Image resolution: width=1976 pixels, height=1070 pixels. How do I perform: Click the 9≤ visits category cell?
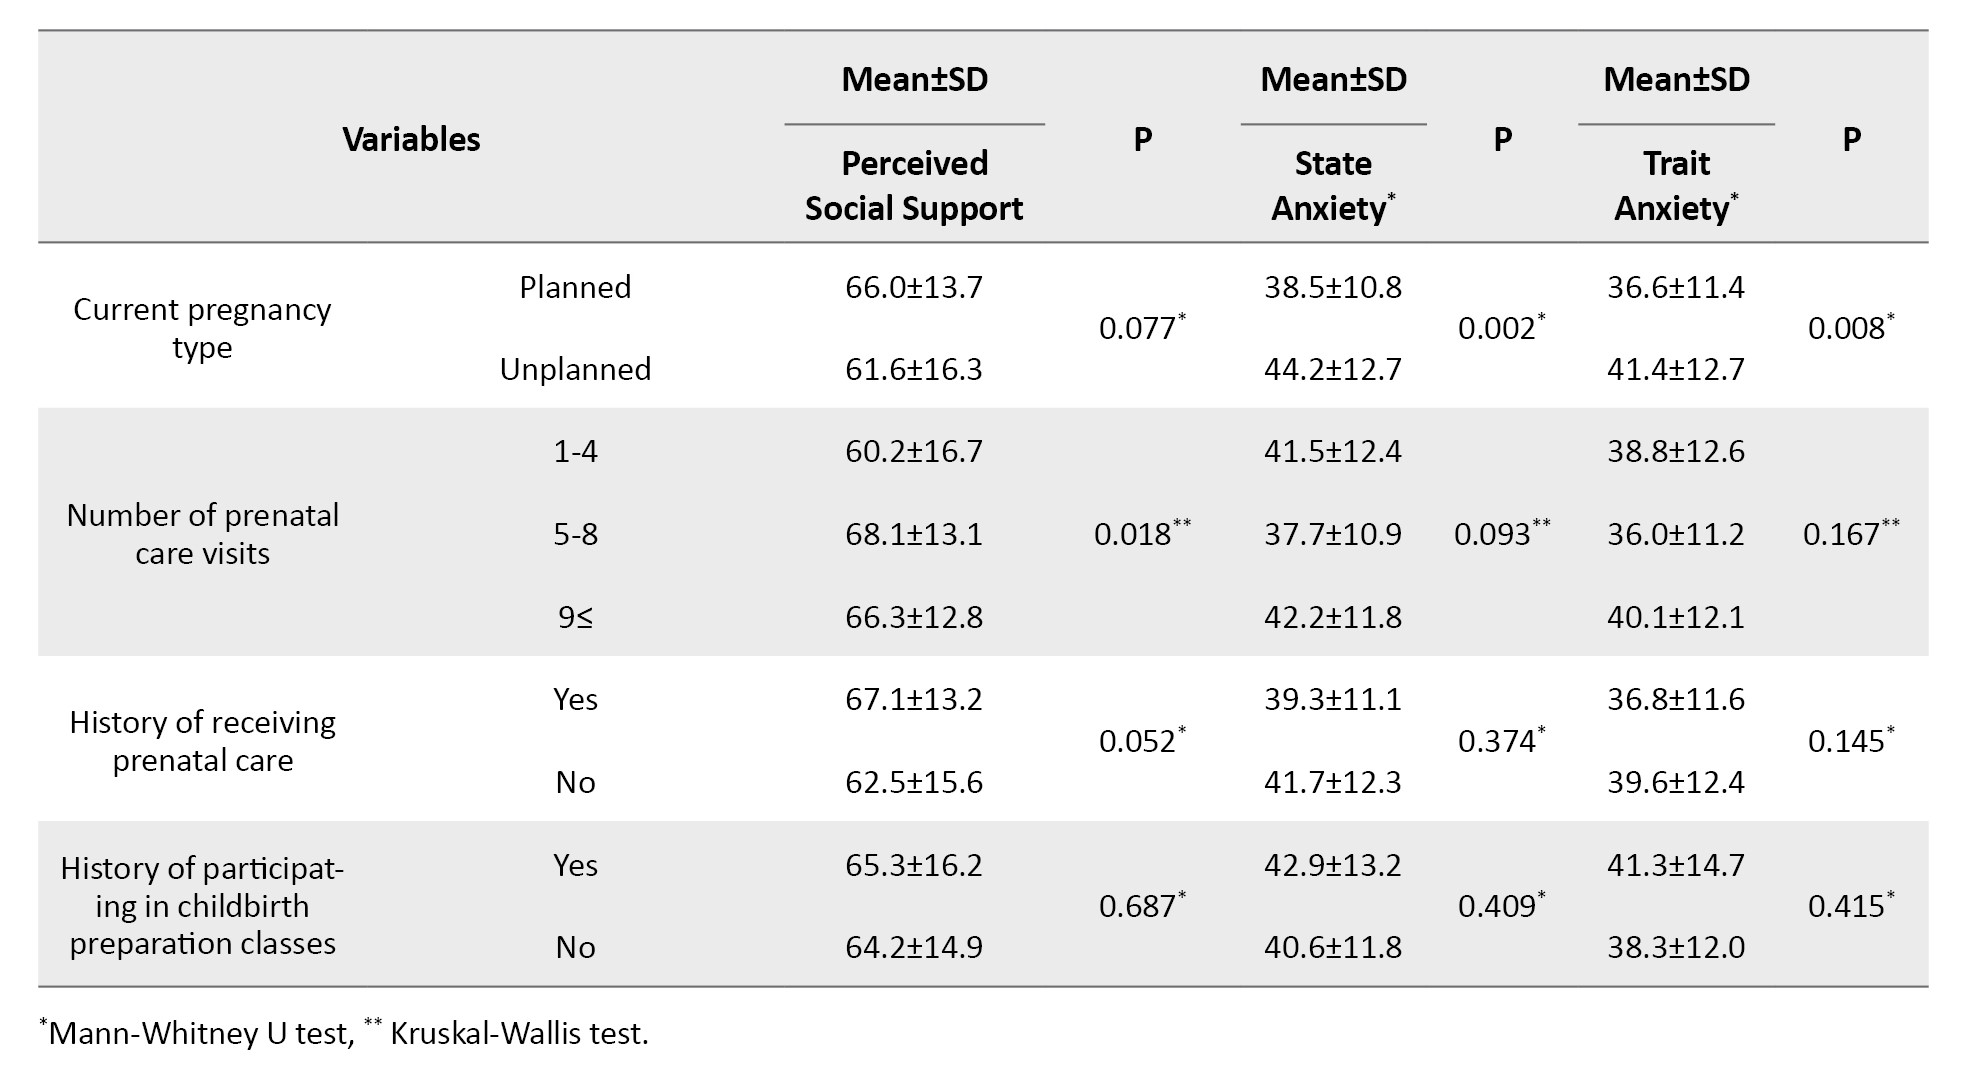tap(575, 617)
